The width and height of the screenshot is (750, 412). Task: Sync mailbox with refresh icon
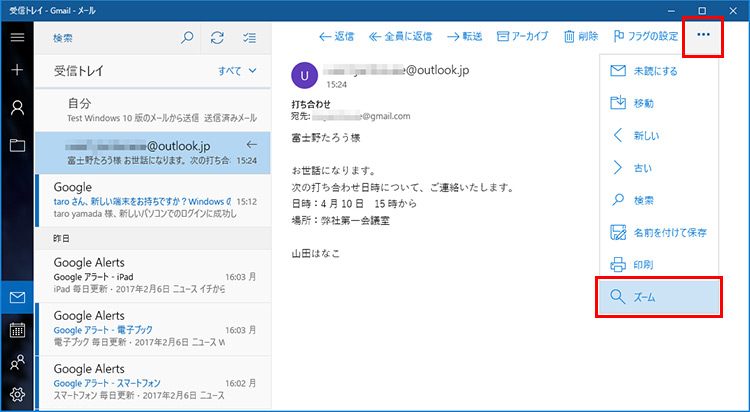coord(217,38)
